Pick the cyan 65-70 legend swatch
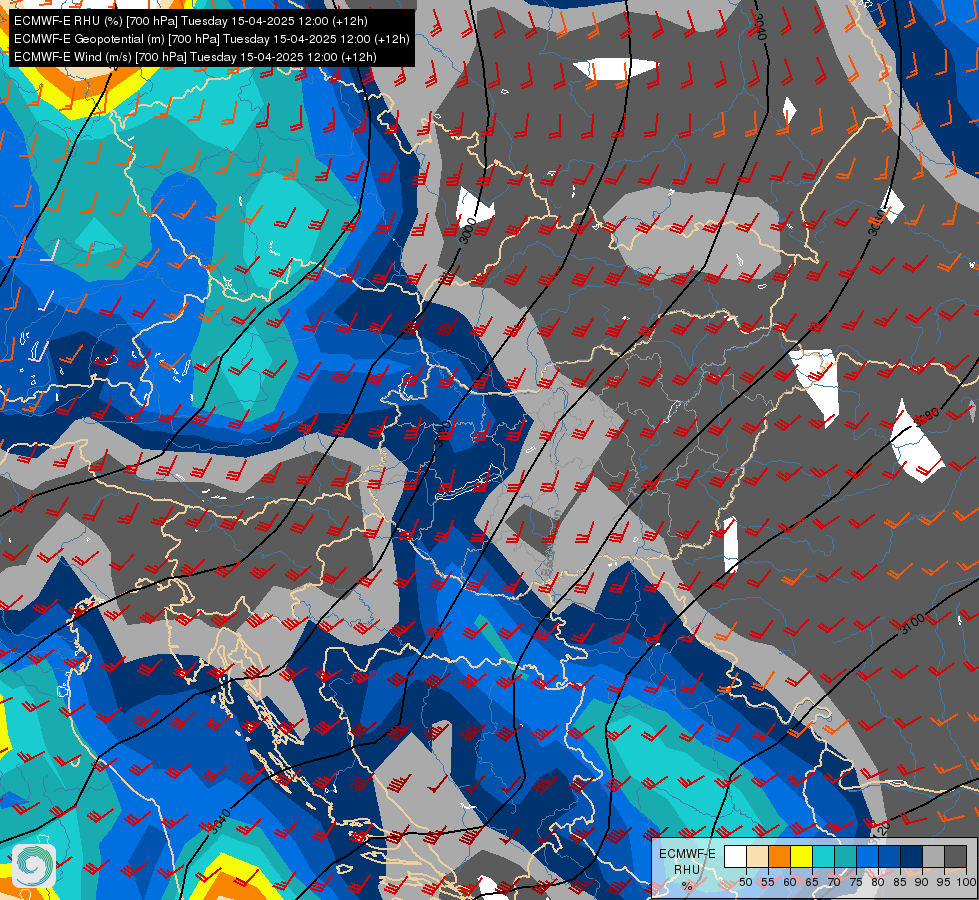This screenshot has width=979, height=900. pyautogui.click(x=824, y=856)
